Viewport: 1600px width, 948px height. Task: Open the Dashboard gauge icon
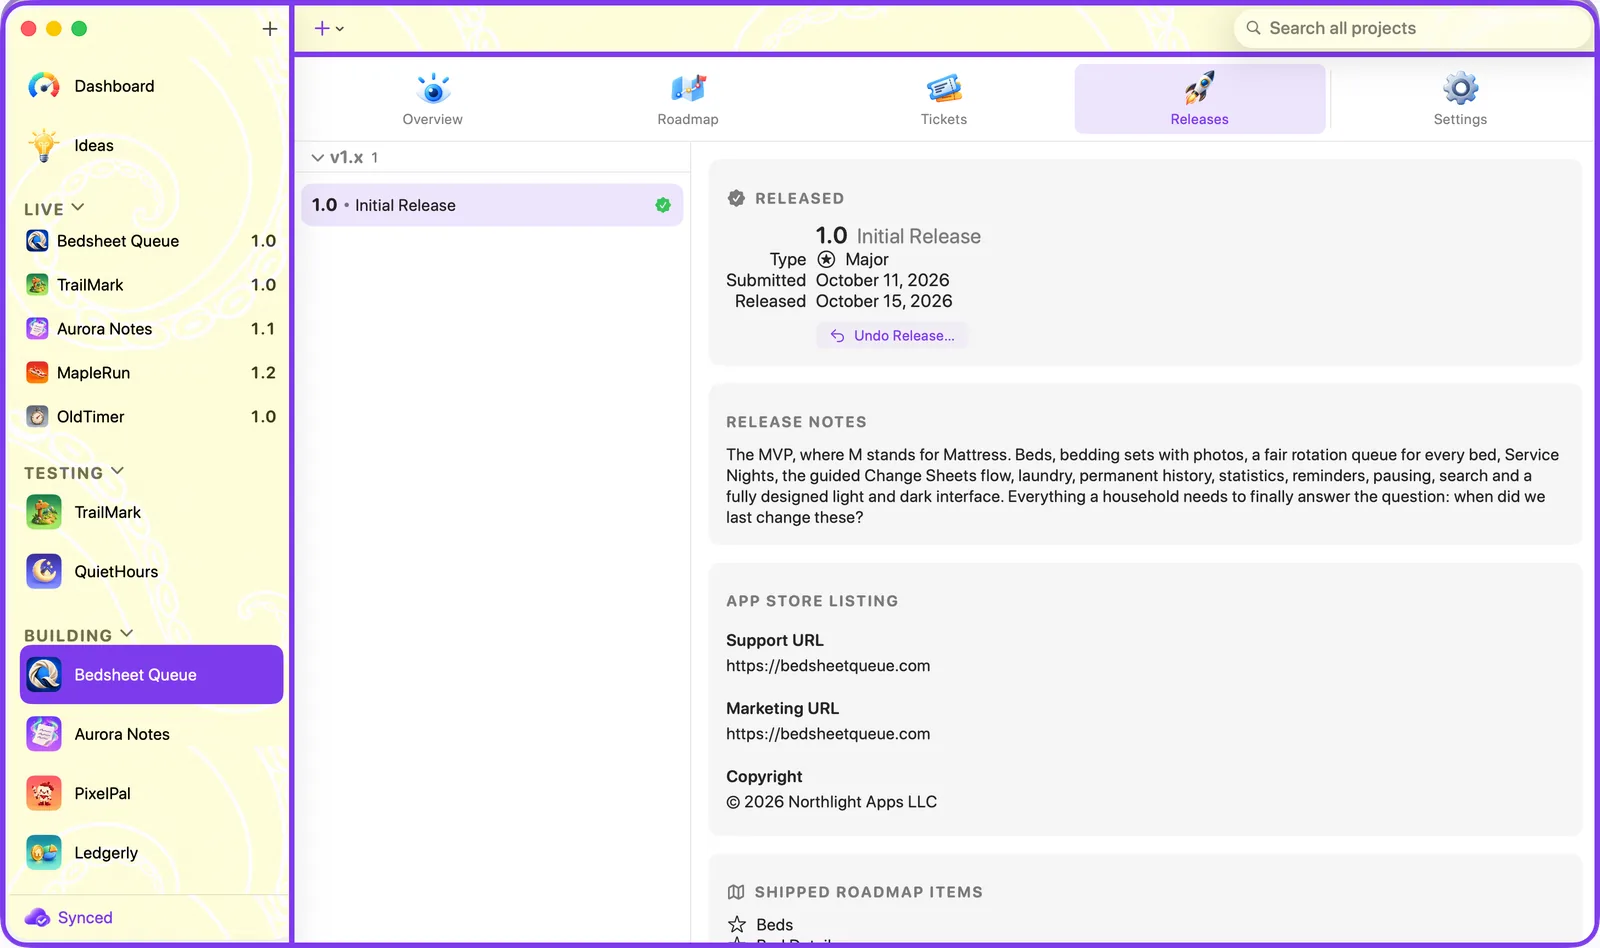point(44,86)
